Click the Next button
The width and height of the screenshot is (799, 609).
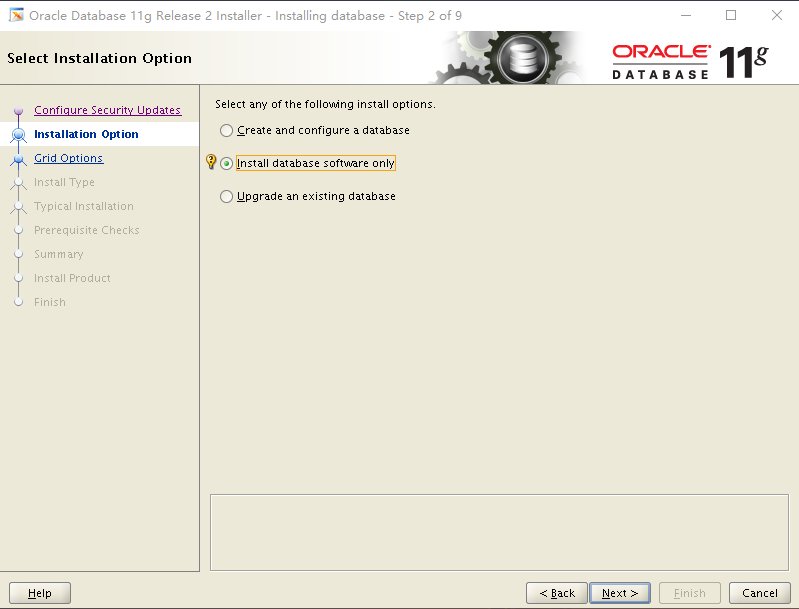[x=620, y=593]
